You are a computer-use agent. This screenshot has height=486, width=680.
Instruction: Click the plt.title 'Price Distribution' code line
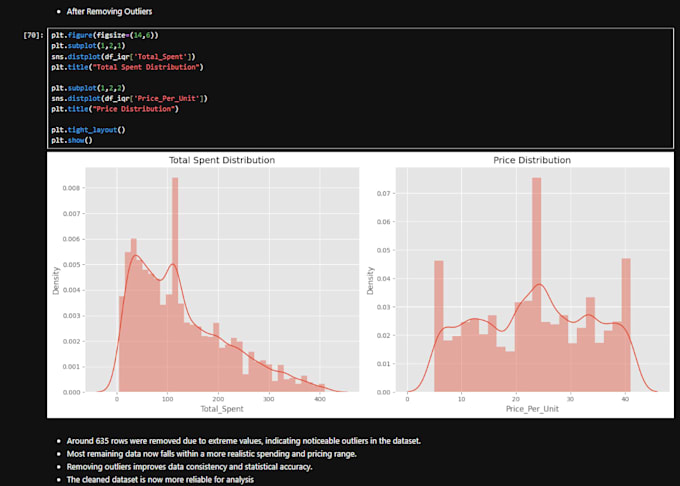(115, 109)
